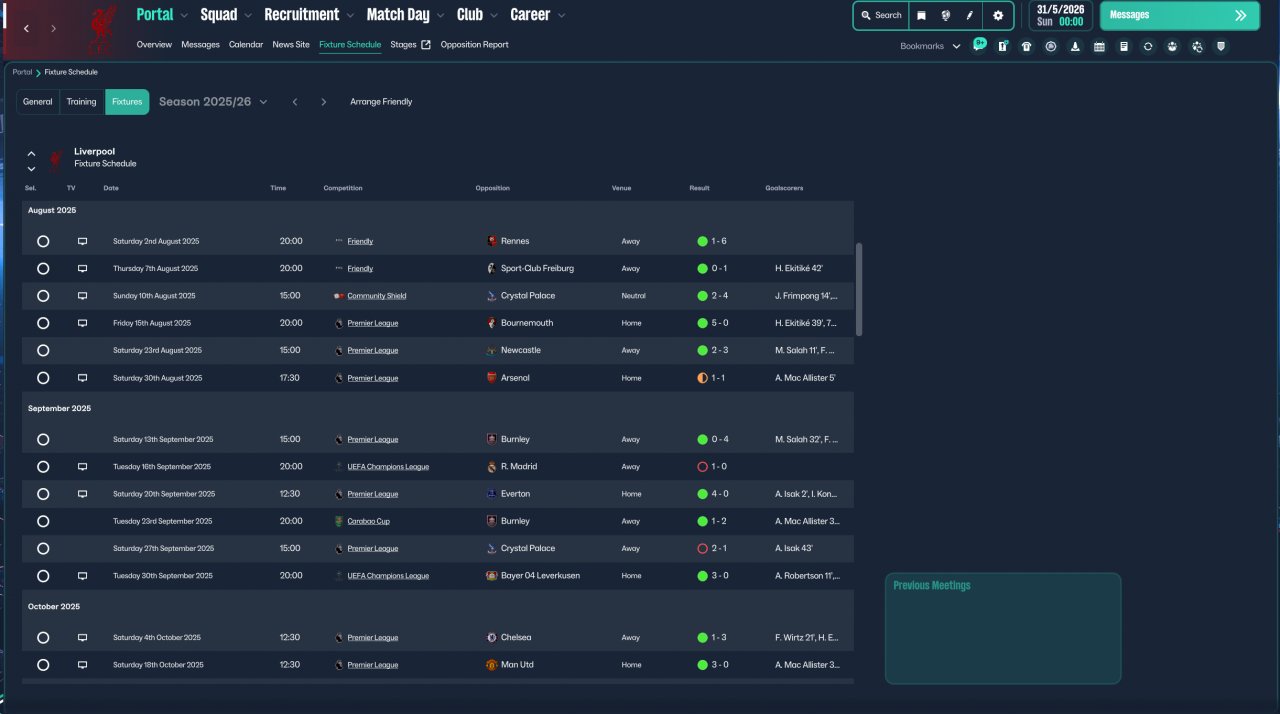
Task: Open the Bookmarks dropdown chevron
Action: click(x=956, y=46)
